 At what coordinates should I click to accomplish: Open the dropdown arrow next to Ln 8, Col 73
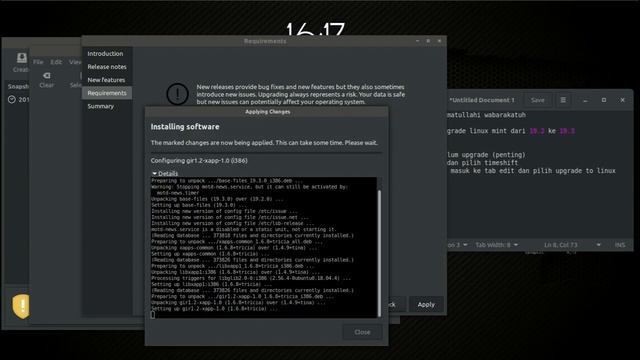tap(598, 244)
